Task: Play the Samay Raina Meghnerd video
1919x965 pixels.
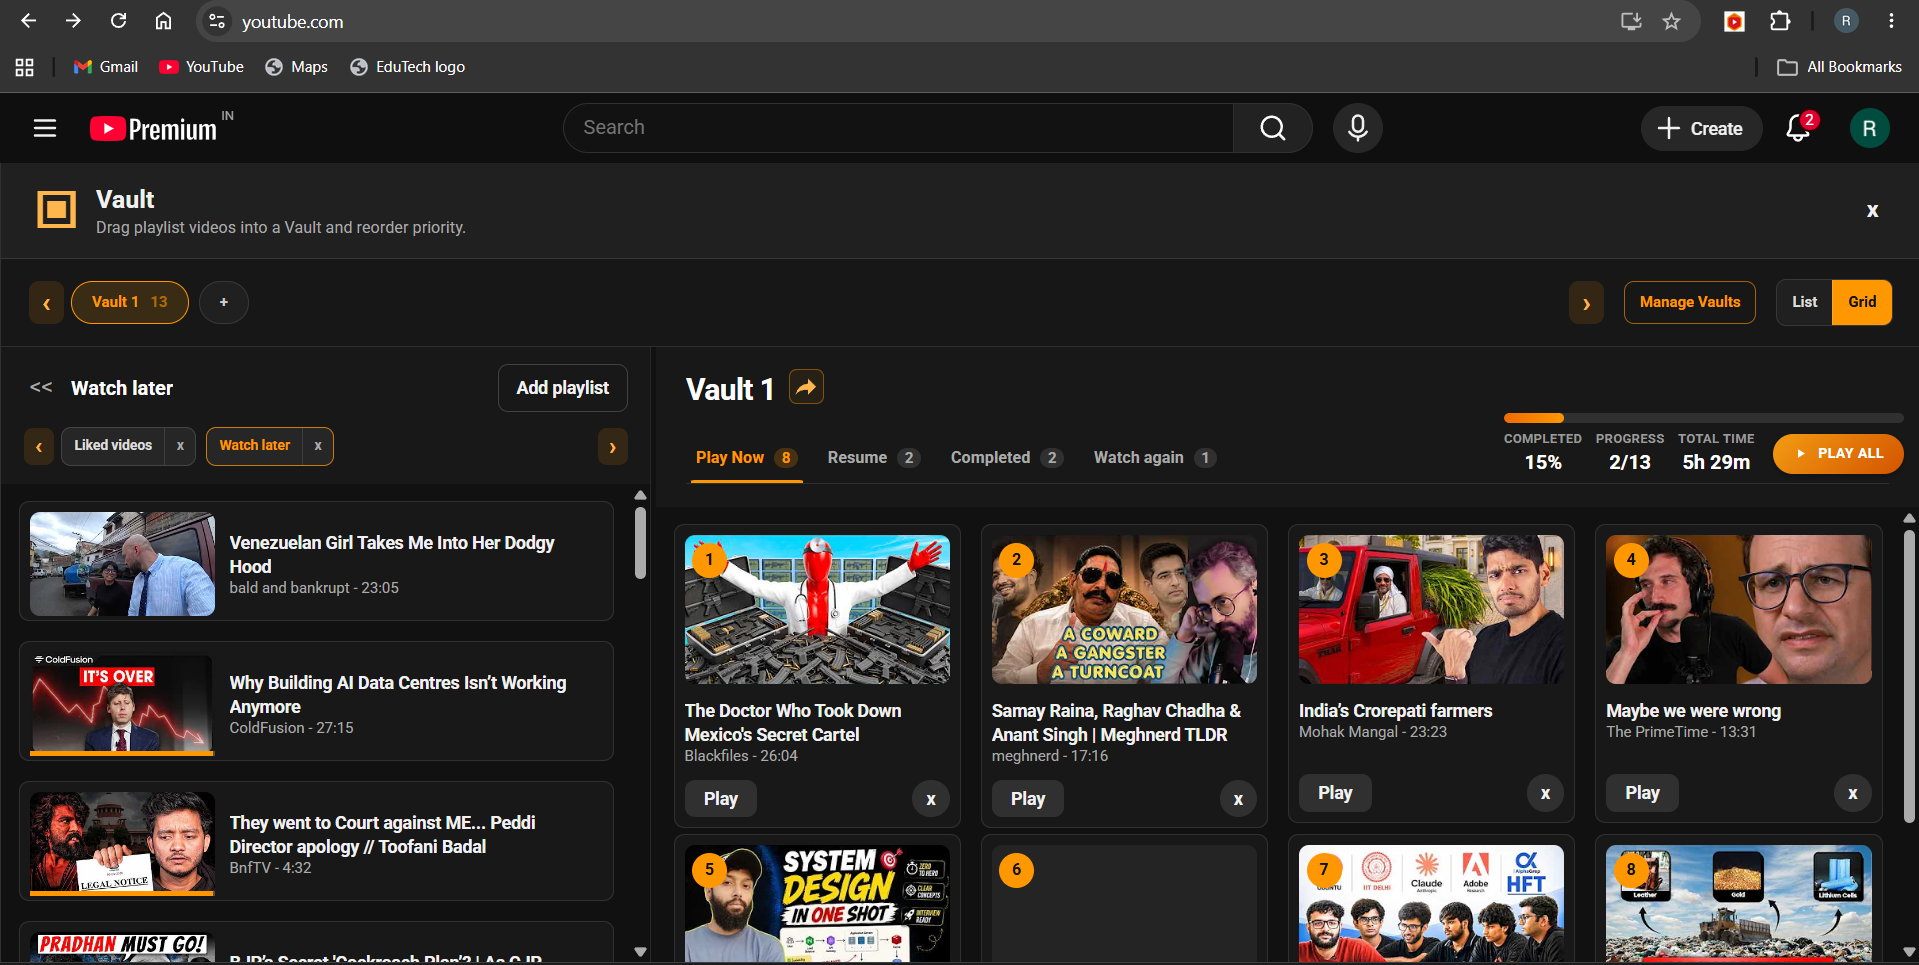Action: [1027, 799]
